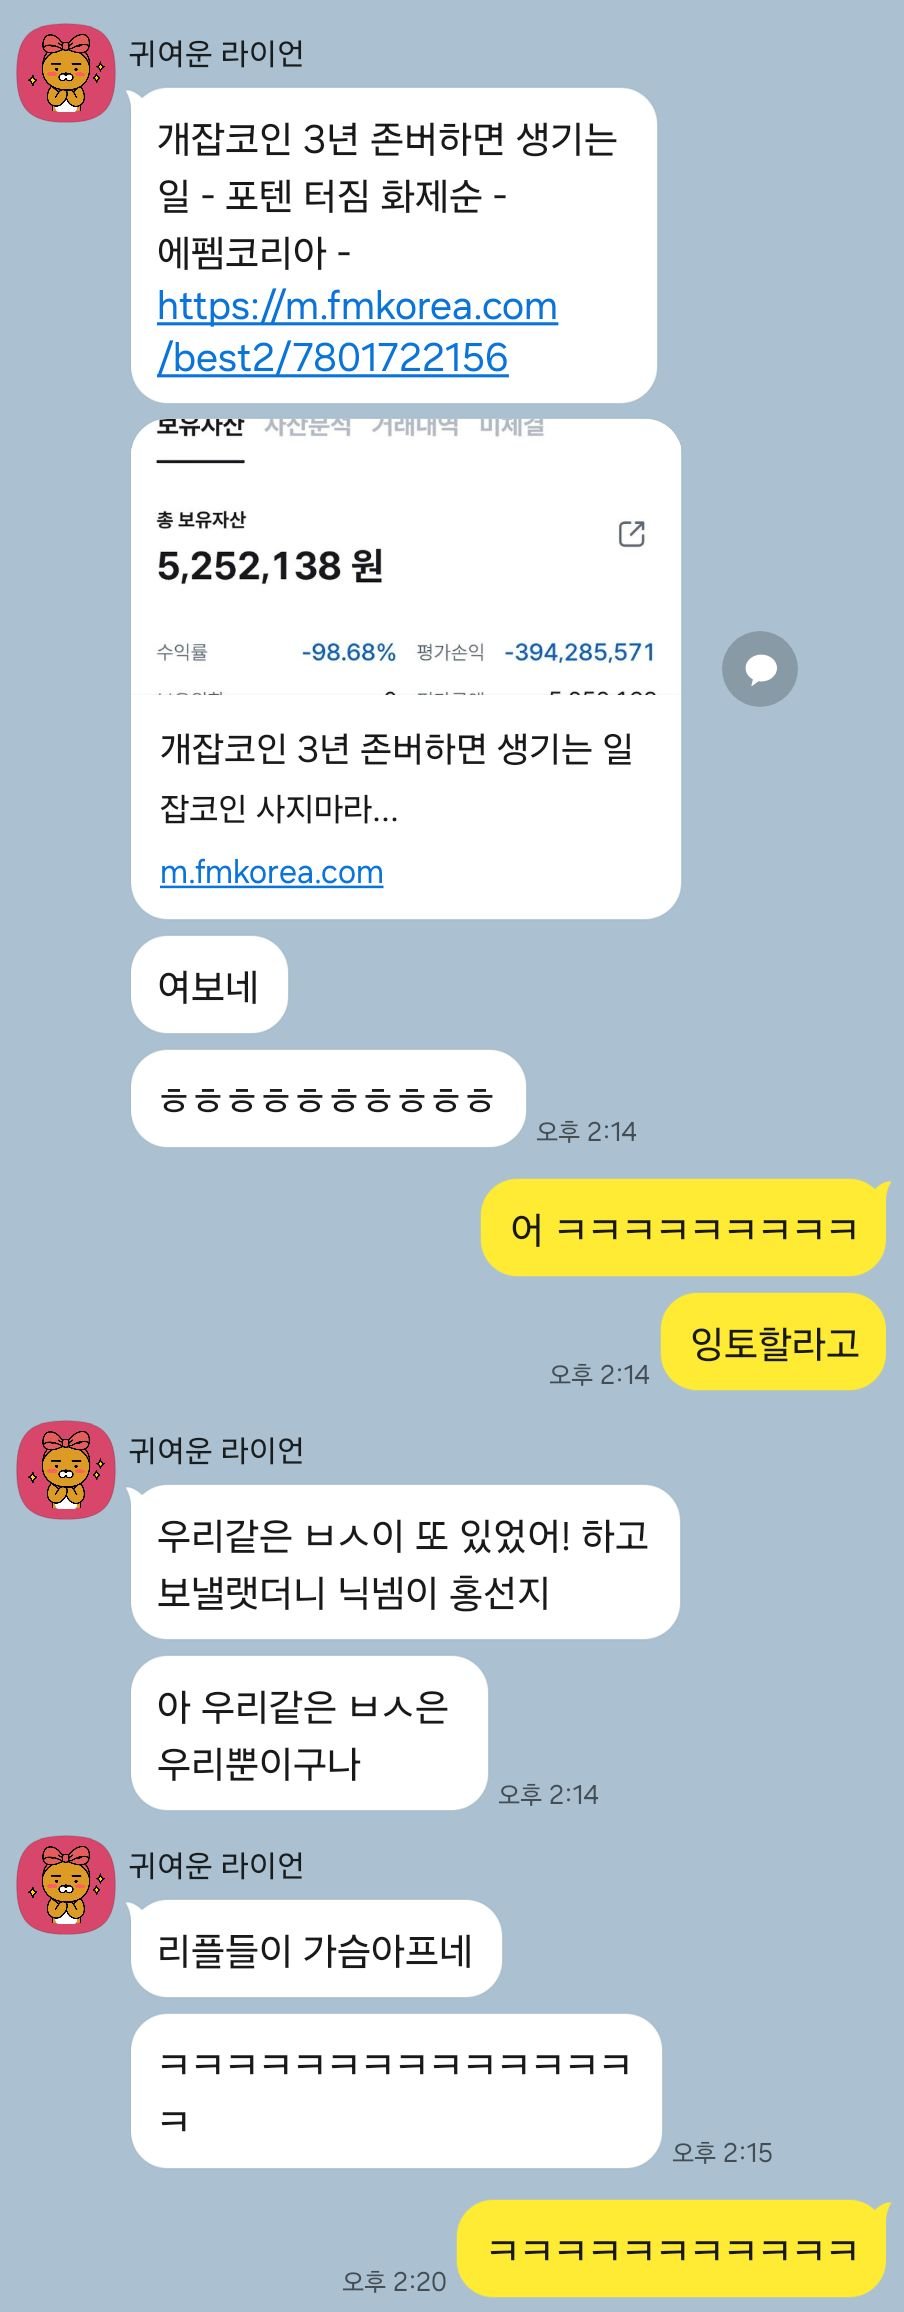Viewport: 904px width, 2312px height.
Task: Tap the second 귀여운 라이언 avatar
Action: coord(66,1470)
